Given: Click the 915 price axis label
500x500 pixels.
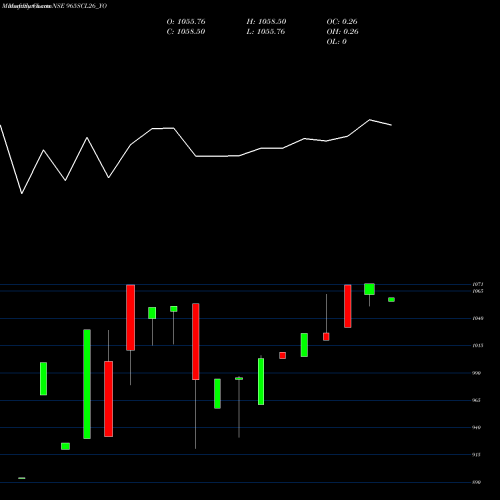Looking at the screenshot, I should (477, 455).
